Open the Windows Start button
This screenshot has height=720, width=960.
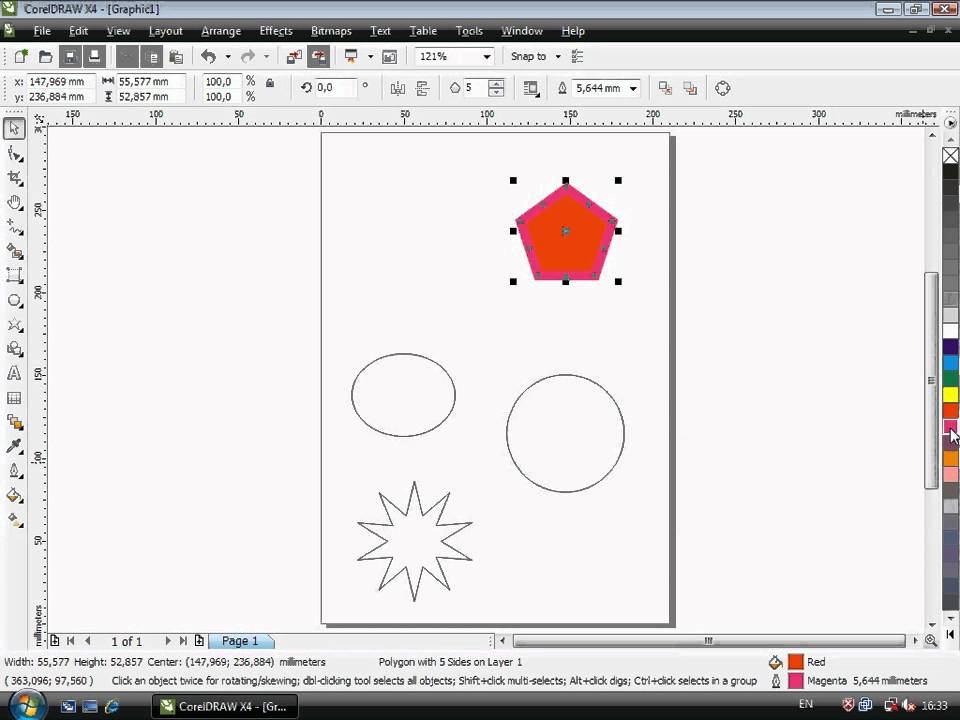26,706
